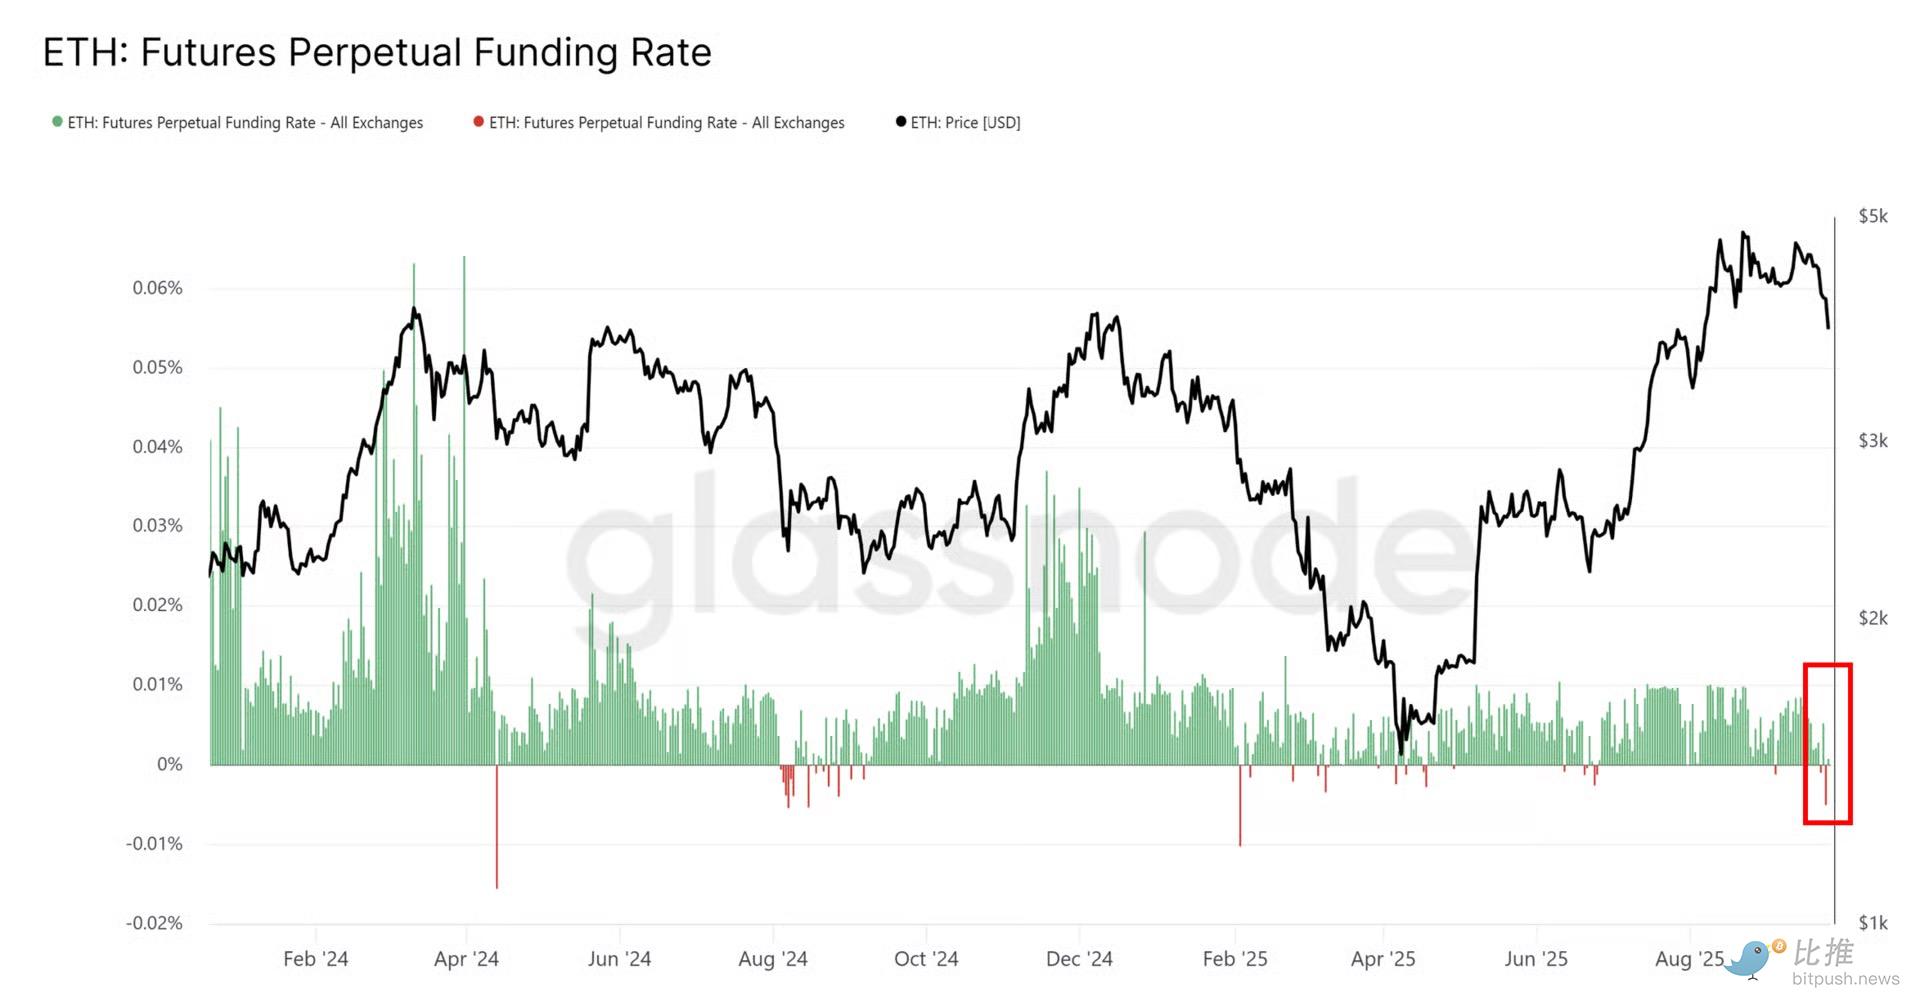Click the red highlighted rectangle on chart
1920x1006 pixels.
pos(1827,743)
